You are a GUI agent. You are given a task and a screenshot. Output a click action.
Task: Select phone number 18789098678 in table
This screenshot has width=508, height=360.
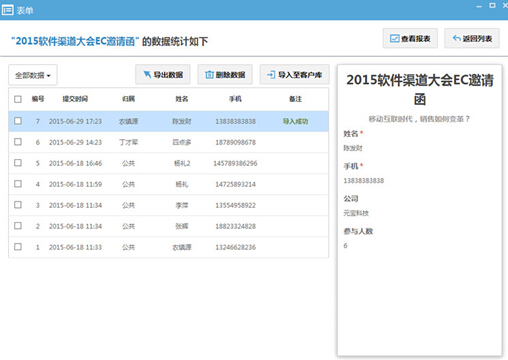coord(235,142)
